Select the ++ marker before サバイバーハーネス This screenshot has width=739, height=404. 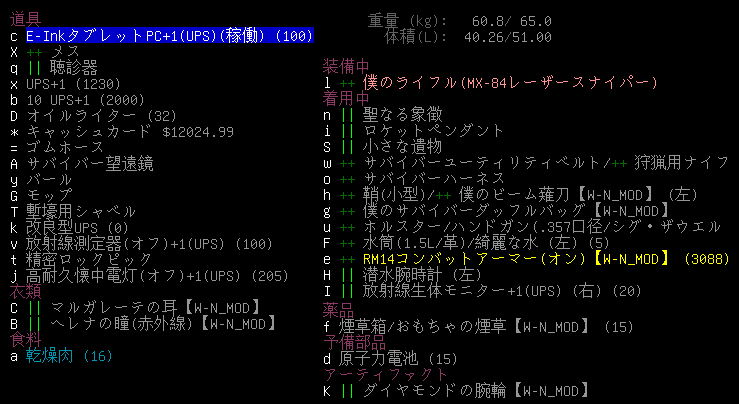click(348, 179)
